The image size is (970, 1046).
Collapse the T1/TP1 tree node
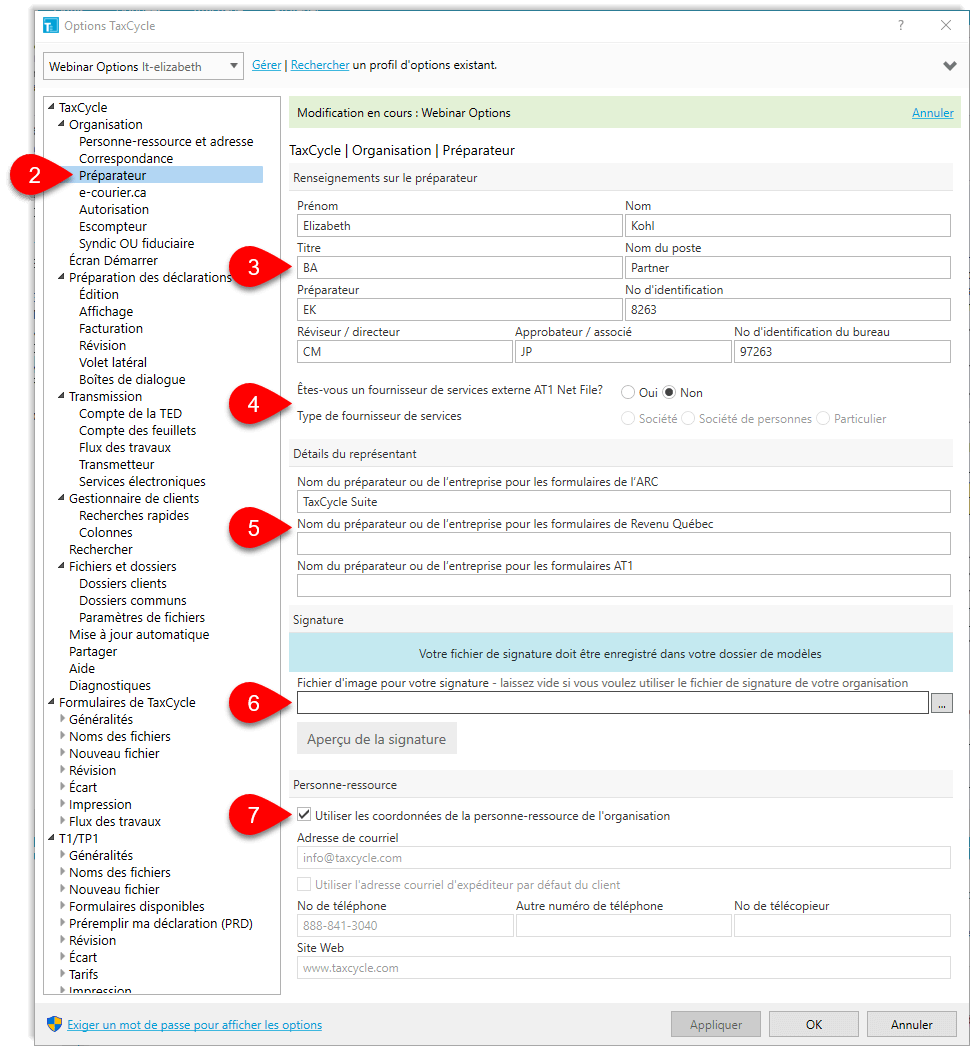51,838
